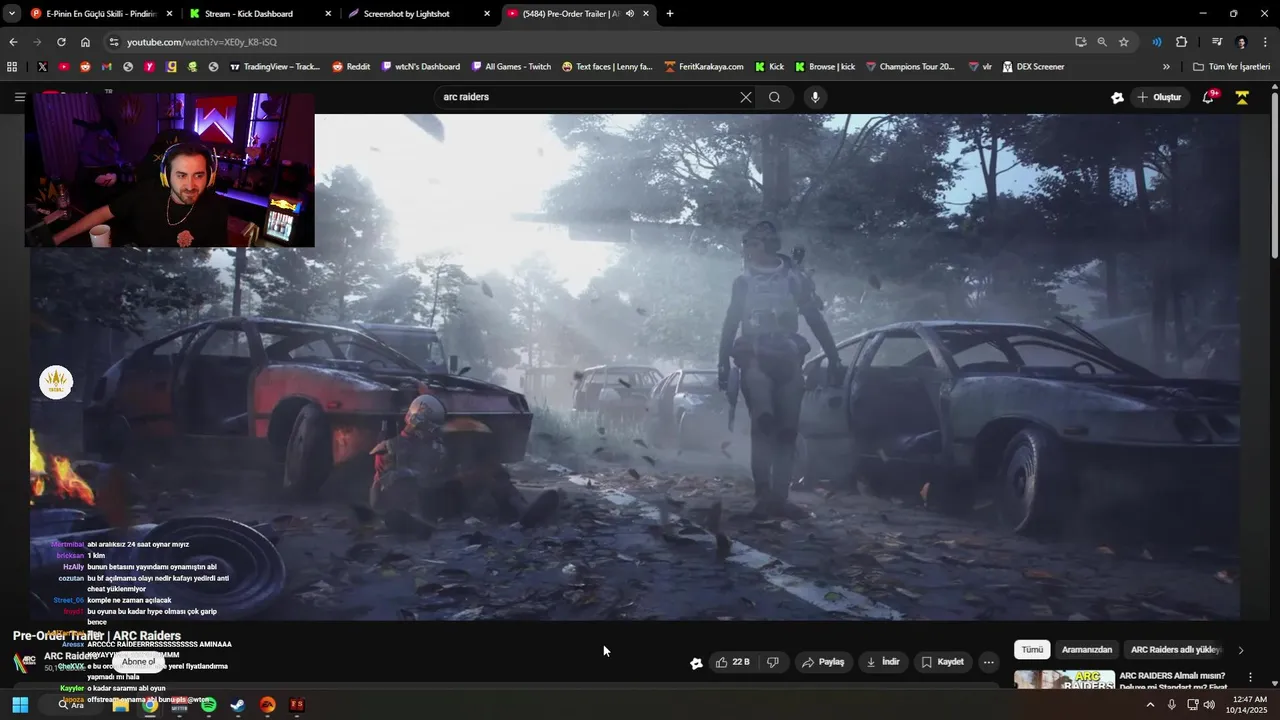
Task: Click the youtube.com URL in the address bar
Action: (x=201, y=42)
